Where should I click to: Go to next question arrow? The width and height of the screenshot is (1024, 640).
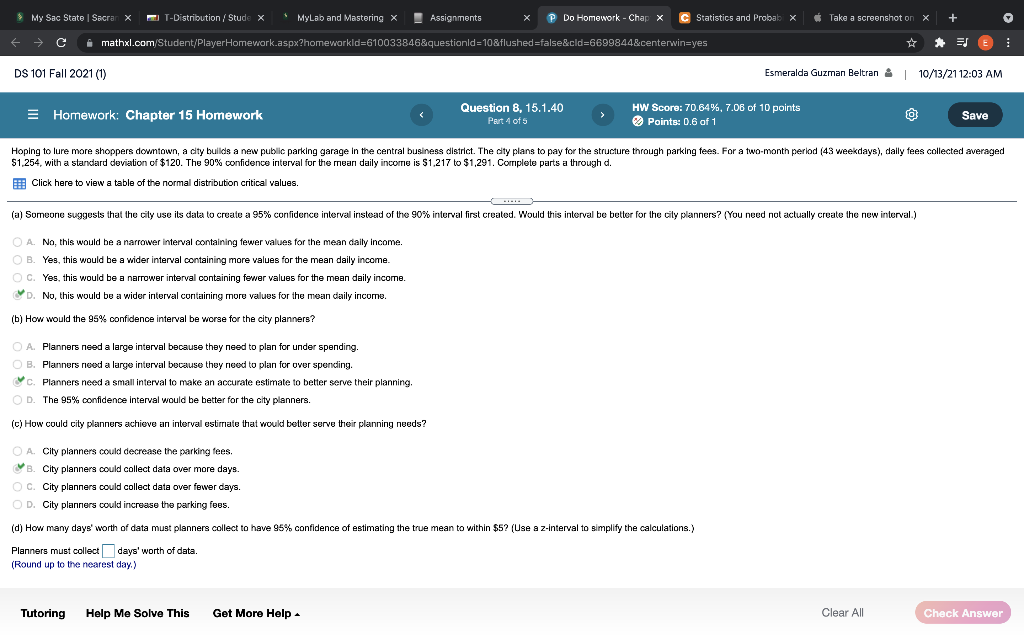pyautogui.click(x=602, y=115)
